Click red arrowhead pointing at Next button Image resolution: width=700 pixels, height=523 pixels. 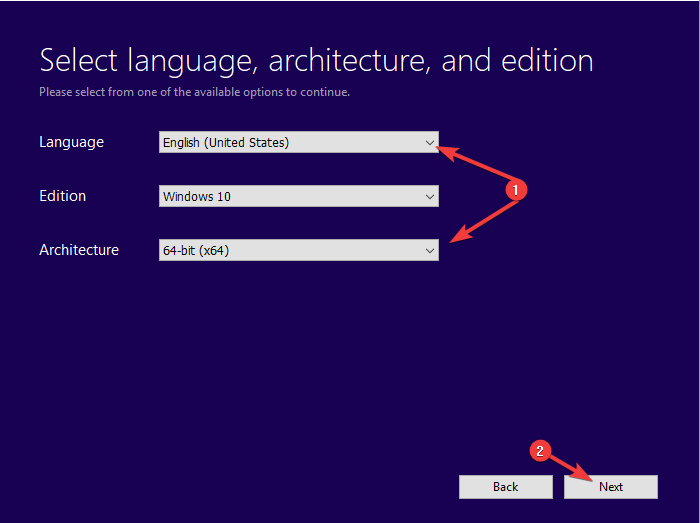(583, 473)
